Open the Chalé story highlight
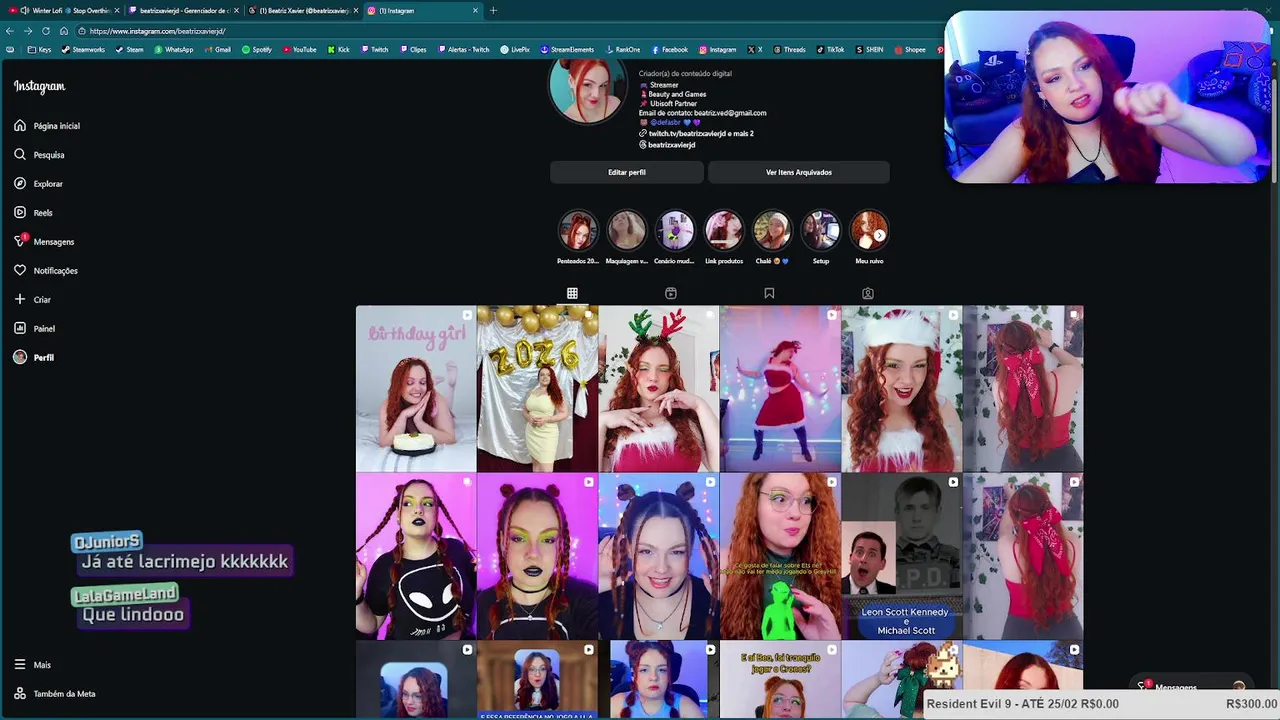This screenshot has height=720, width=1280. [772, 237]
